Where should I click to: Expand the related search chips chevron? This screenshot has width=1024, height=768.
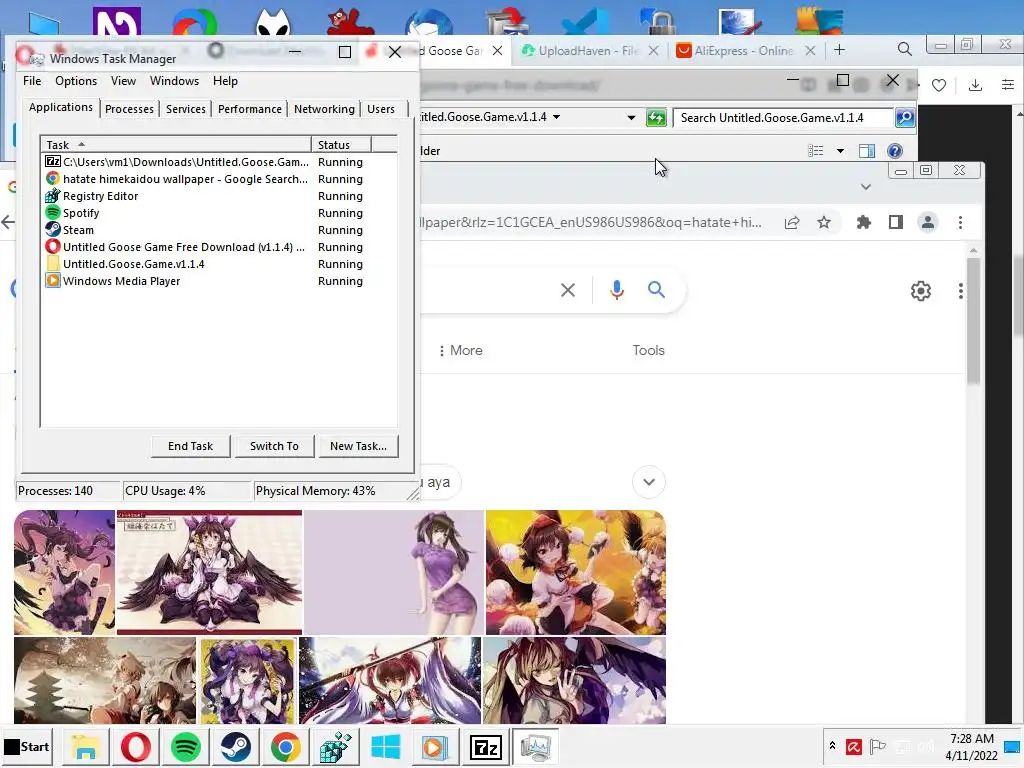click(x=648, y=482)
